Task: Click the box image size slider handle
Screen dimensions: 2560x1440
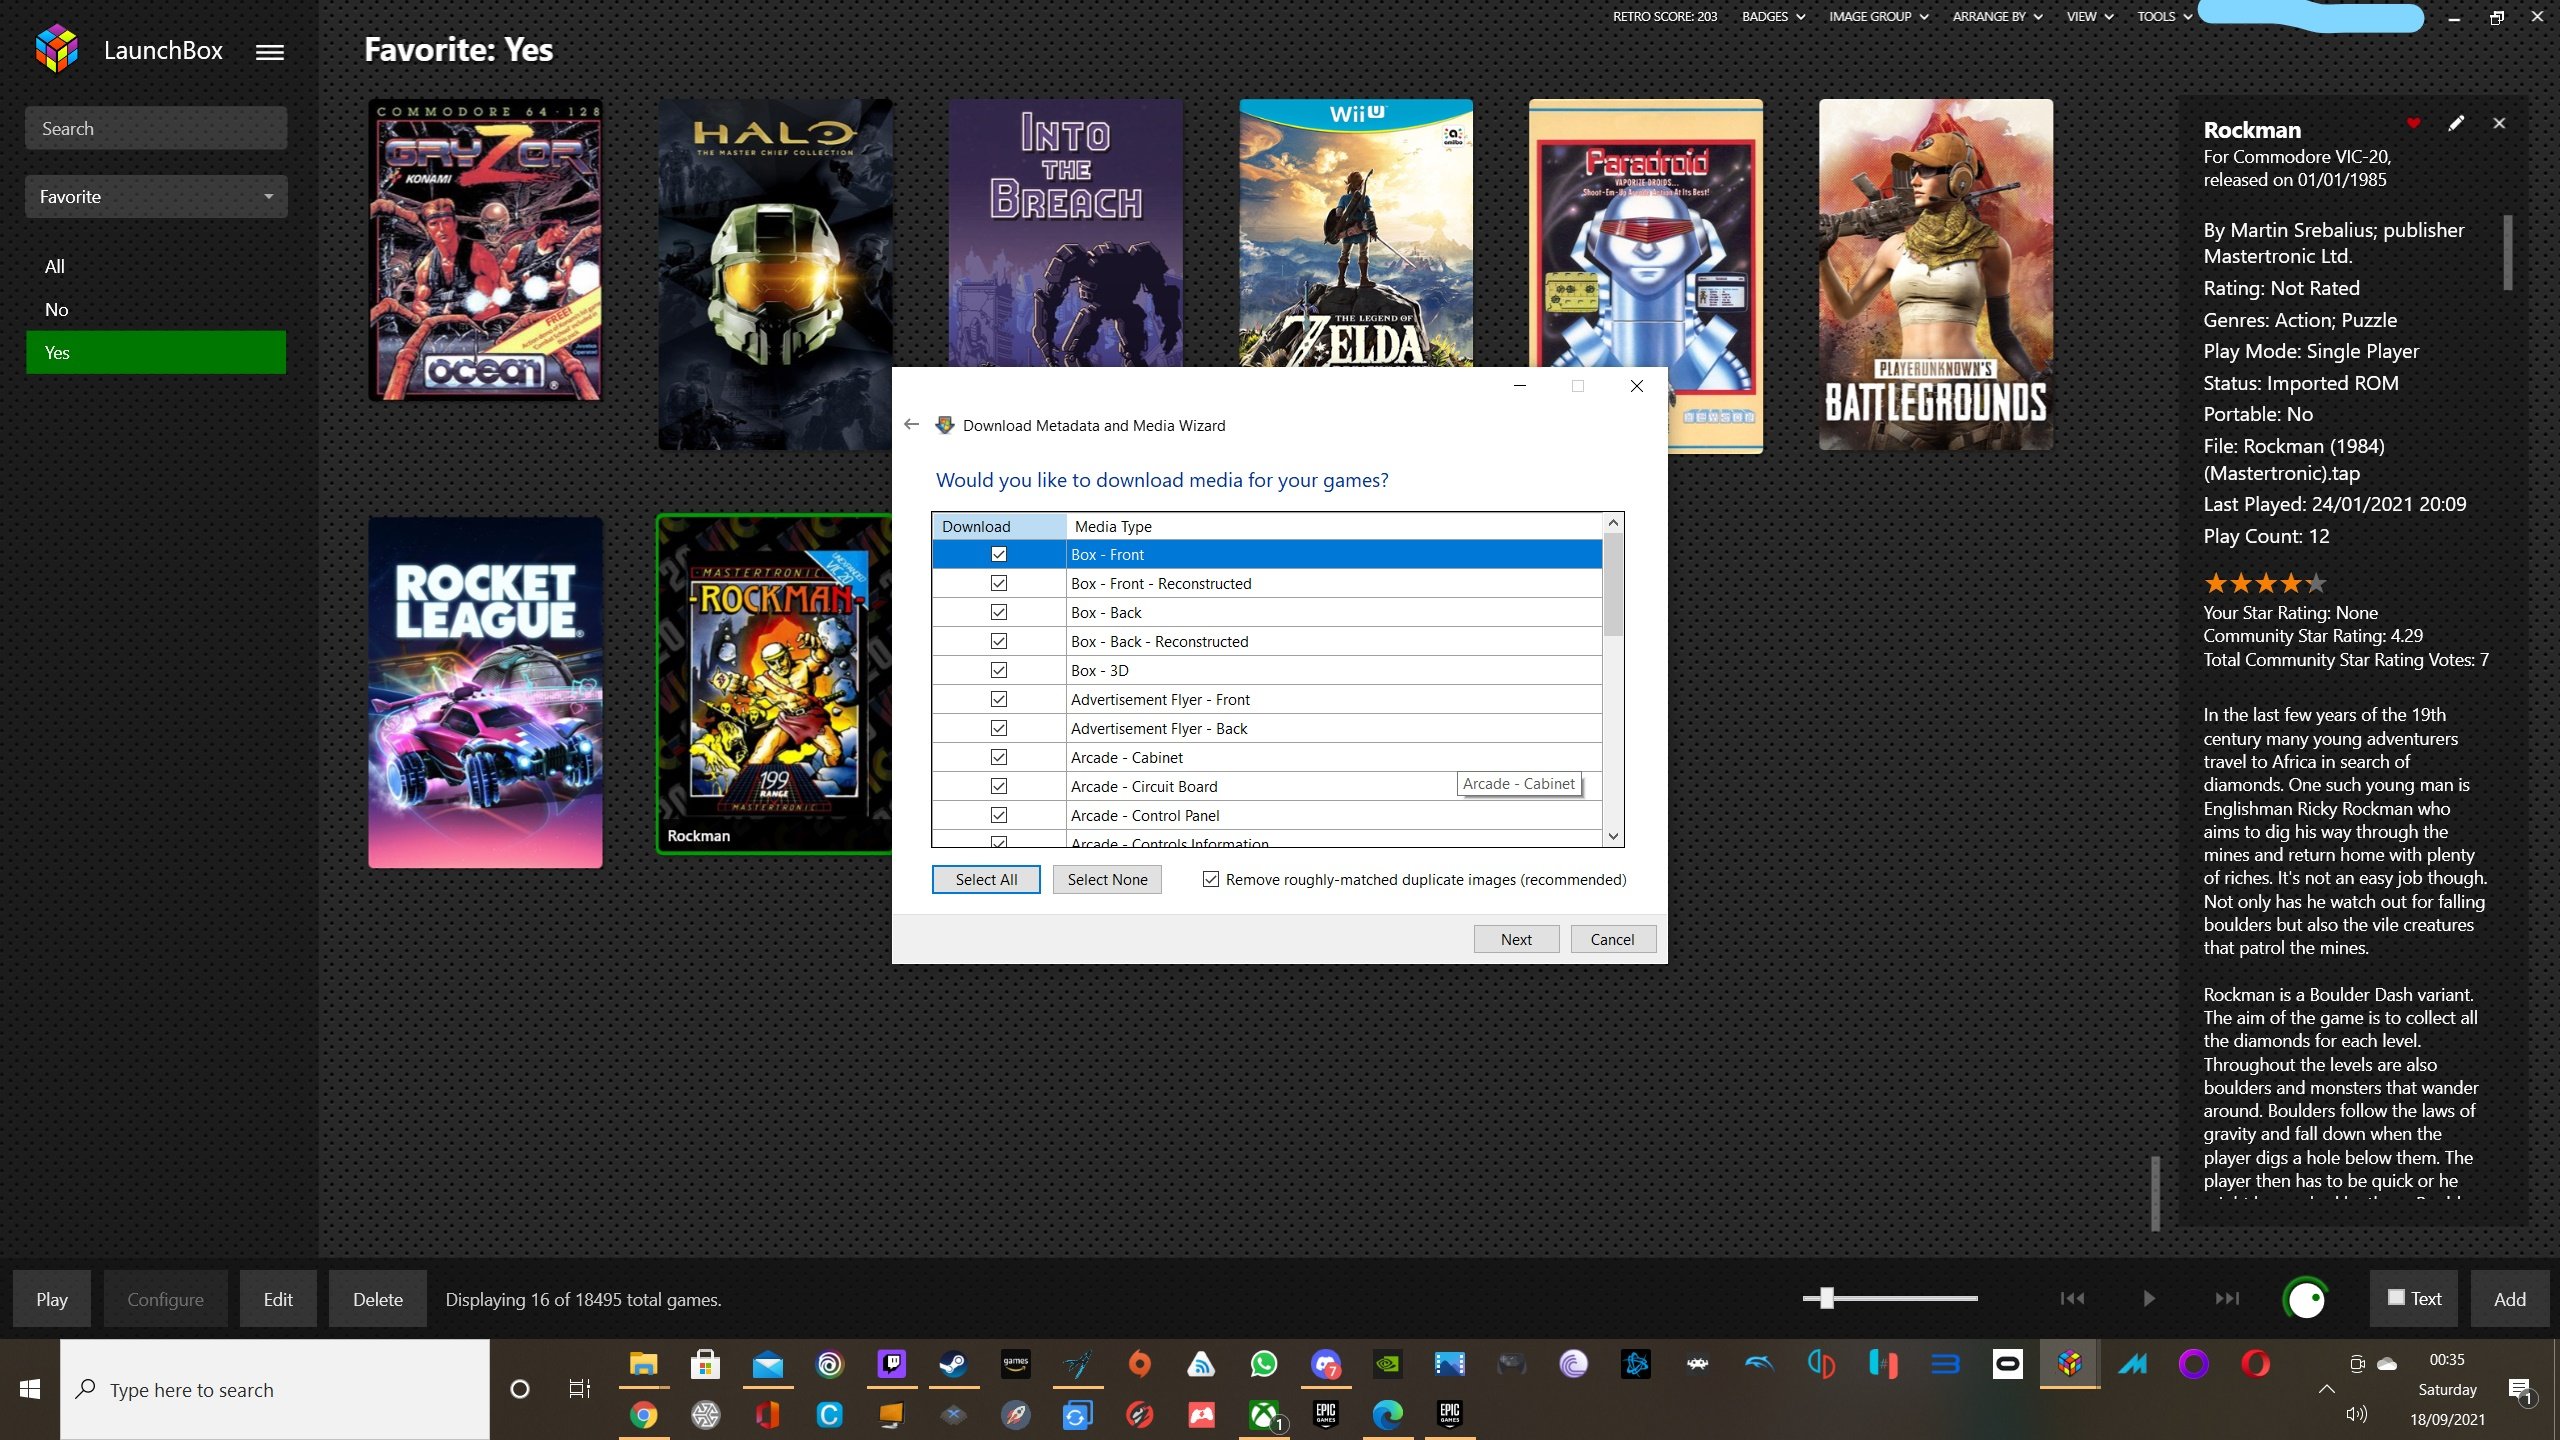Action: pyautogui.click(x=1827, y=1298)
